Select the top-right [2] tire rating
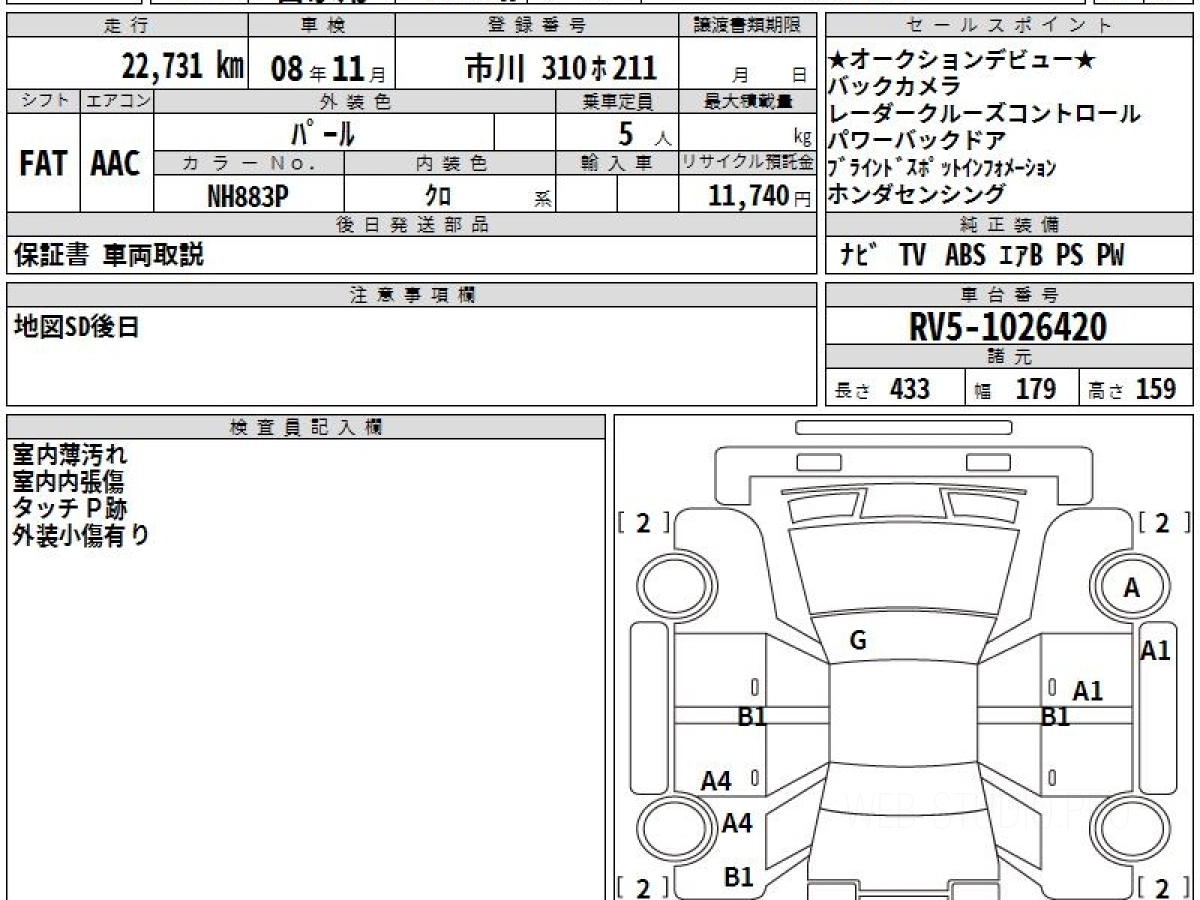The width and height of the screenshot is (1200, 900). point(1161,522)
